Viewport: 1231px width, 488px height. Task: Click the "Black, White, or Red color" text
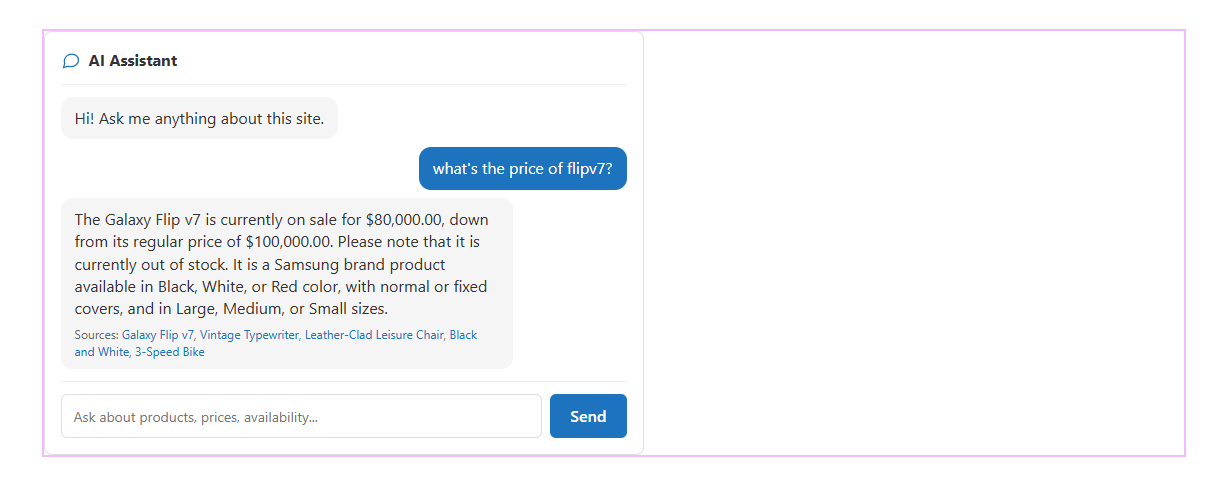[x=248, y=286]
